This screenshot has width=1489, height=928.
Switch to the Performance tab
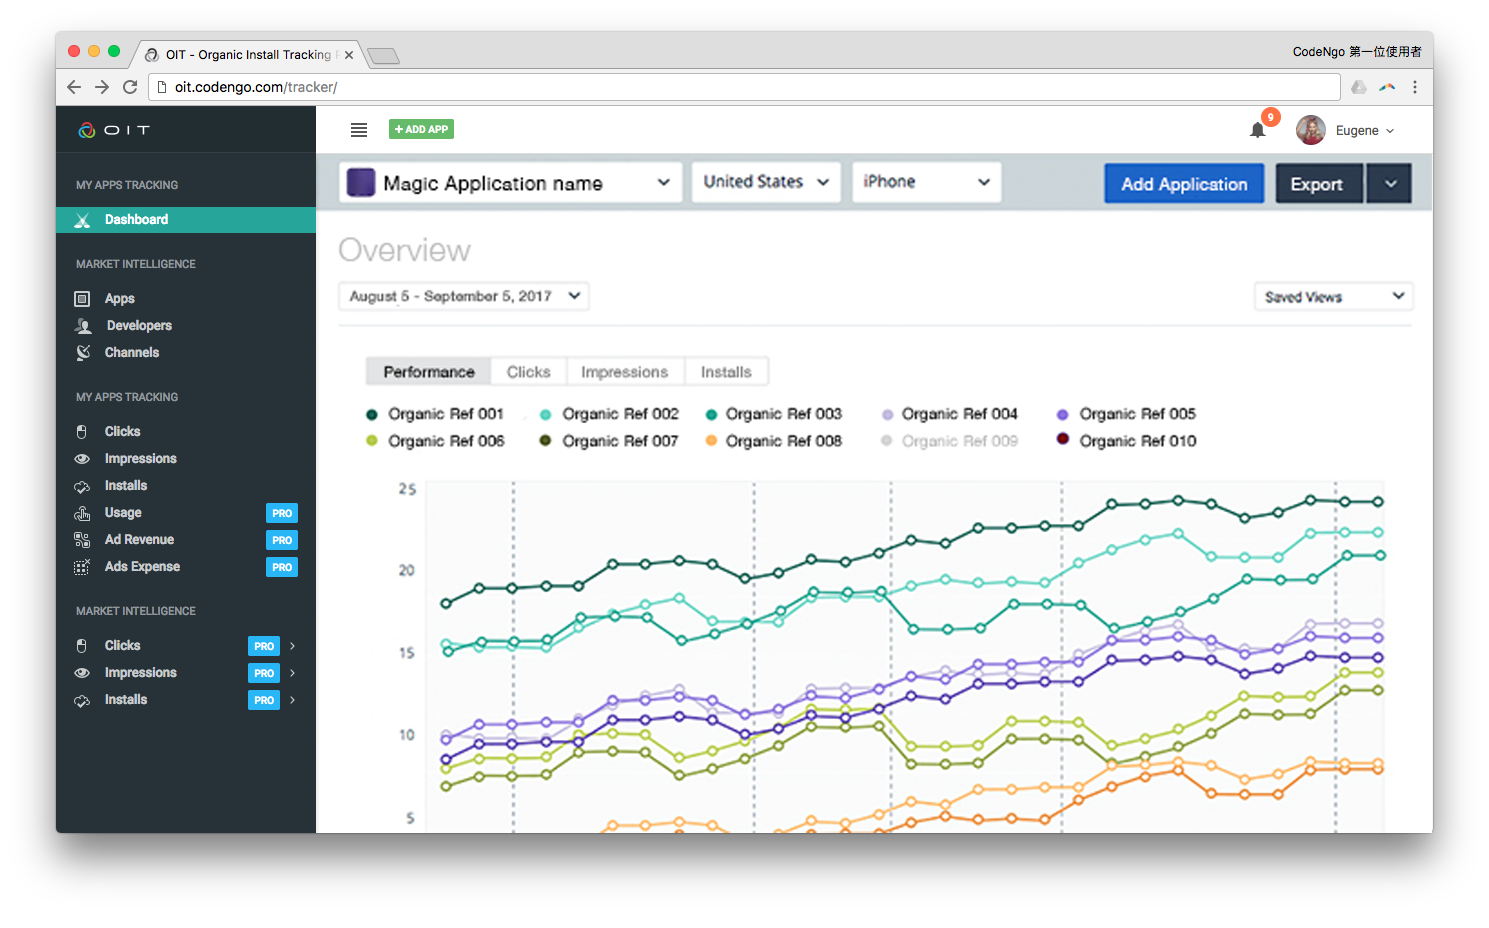[x=429, y=372]
